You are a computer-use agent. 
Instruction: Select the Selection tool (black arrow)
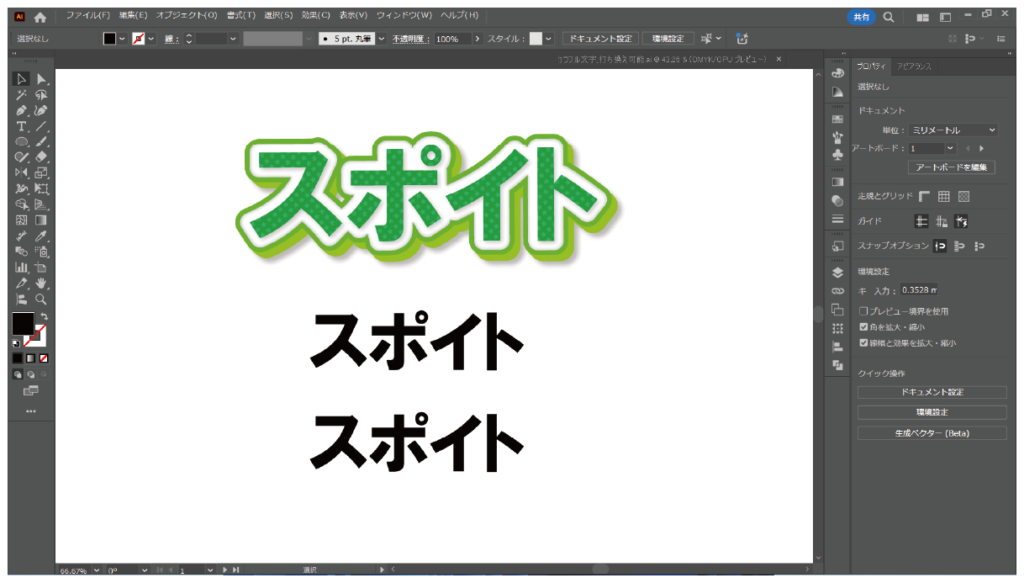(x=21, y=79)
